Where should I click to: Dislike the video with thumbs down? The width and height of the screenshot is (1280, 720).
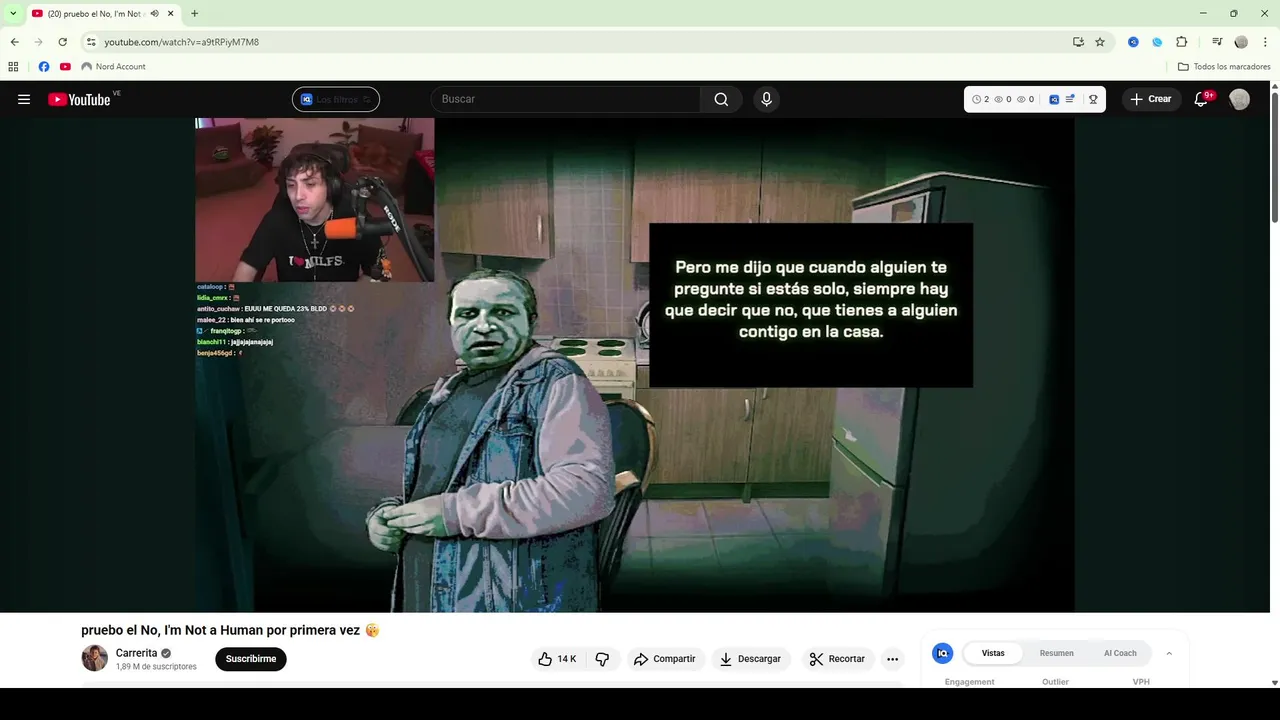click(x=602, y=659)
